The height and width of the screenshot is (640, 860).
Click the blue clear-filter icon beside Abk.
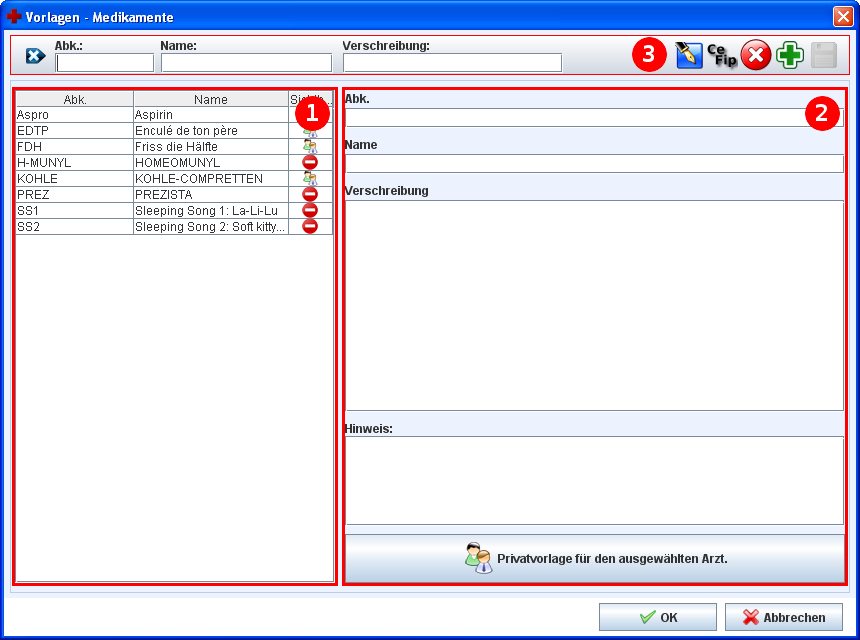35,56
